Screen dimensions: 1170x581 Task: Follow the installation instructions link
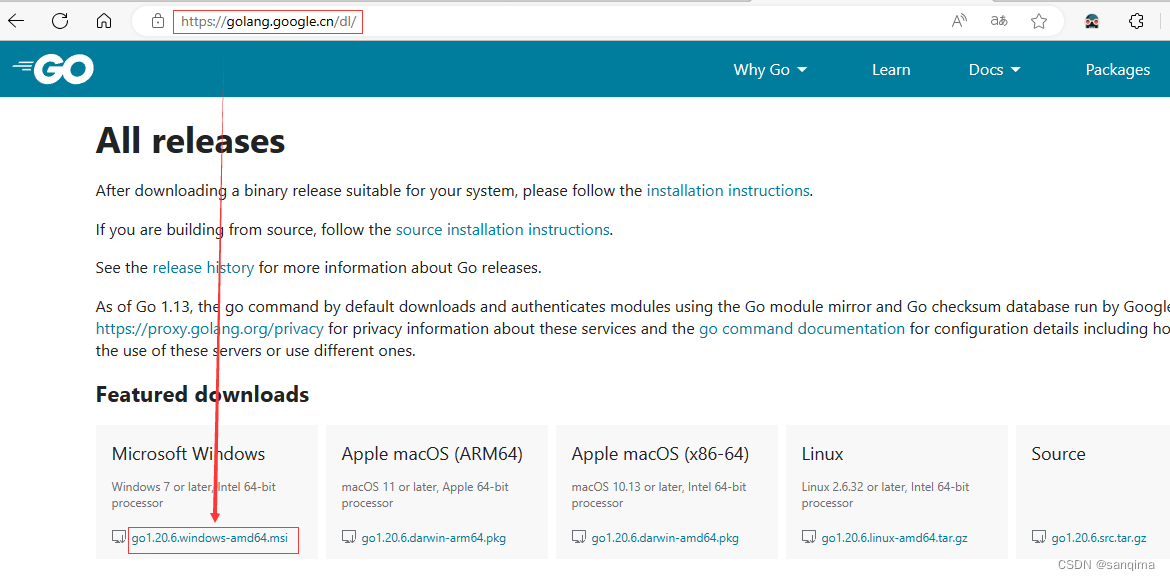point(728,190)
